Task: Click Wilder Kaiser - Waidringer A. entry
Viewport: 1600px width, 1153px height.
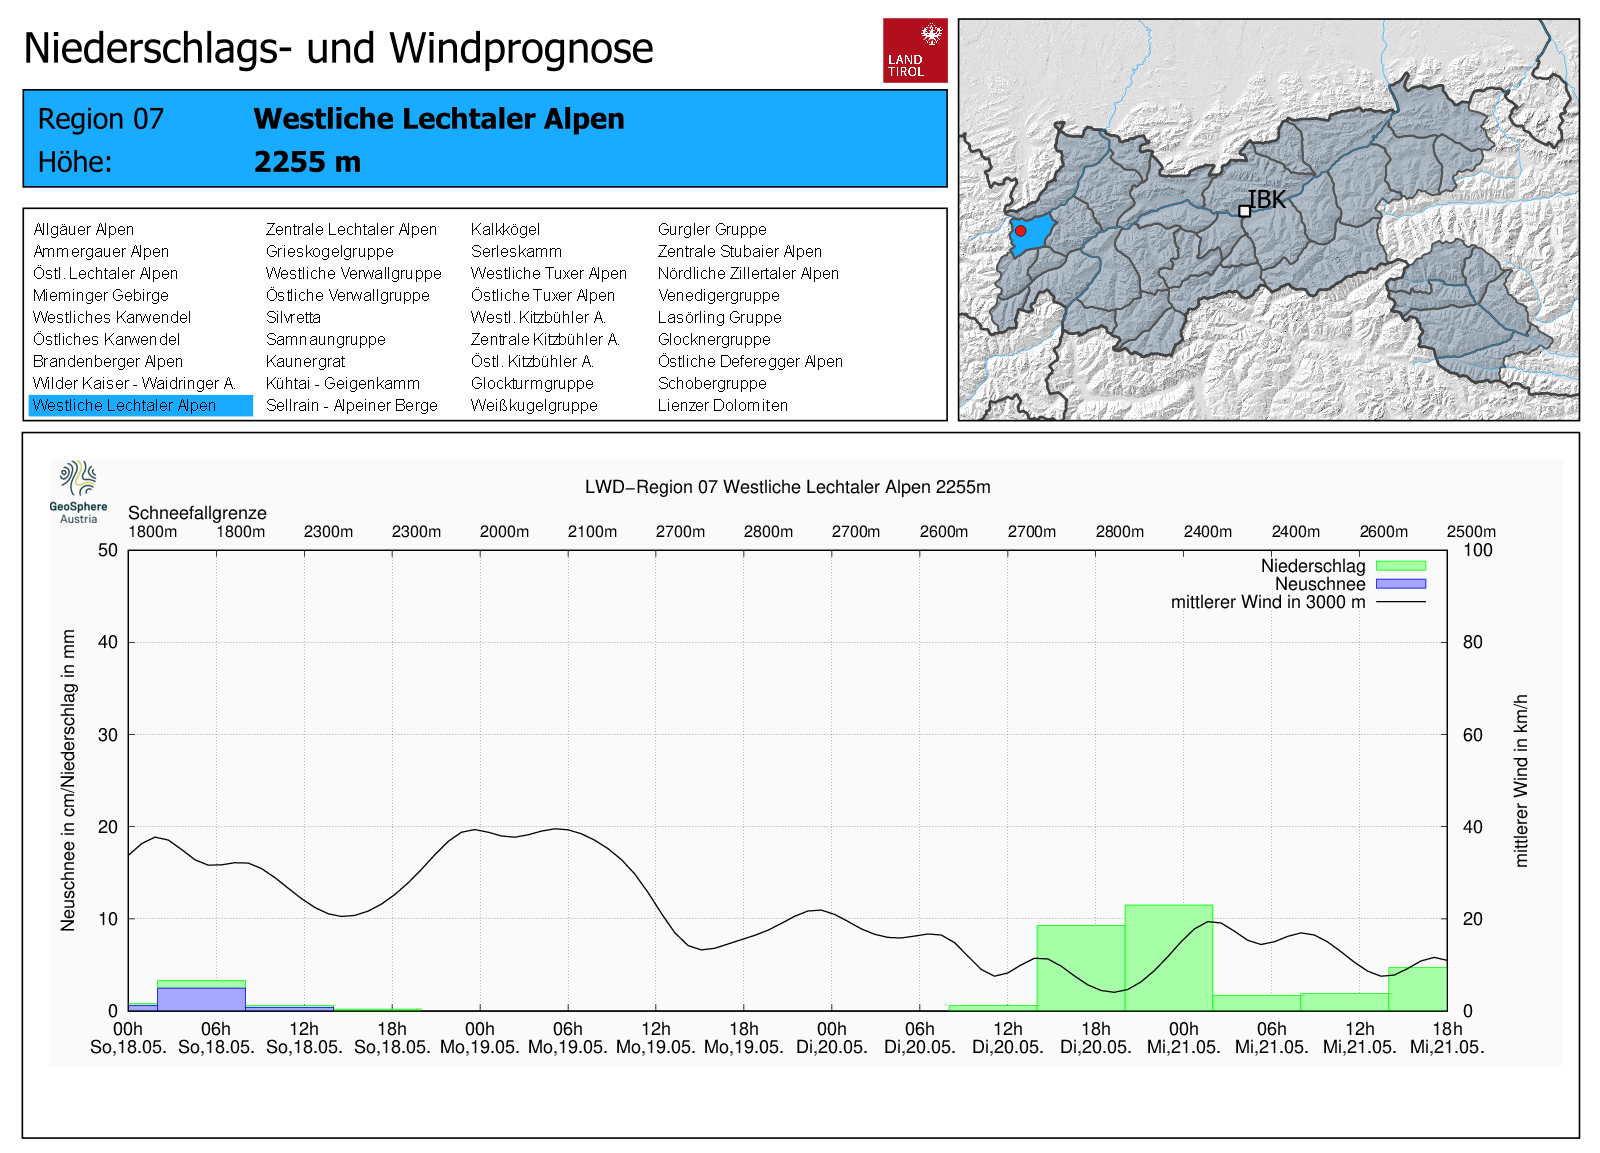Action: pos(134,384)
